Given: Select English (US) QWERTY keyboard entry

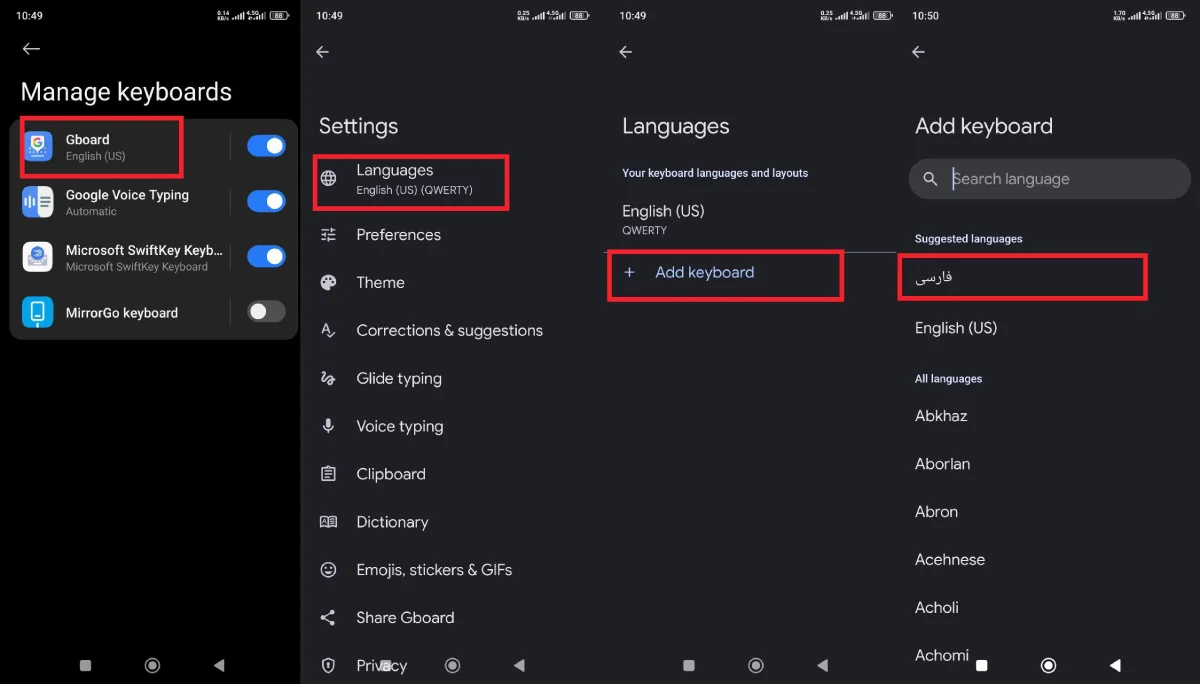Looking at the screenshot, I should click(663, 219).
